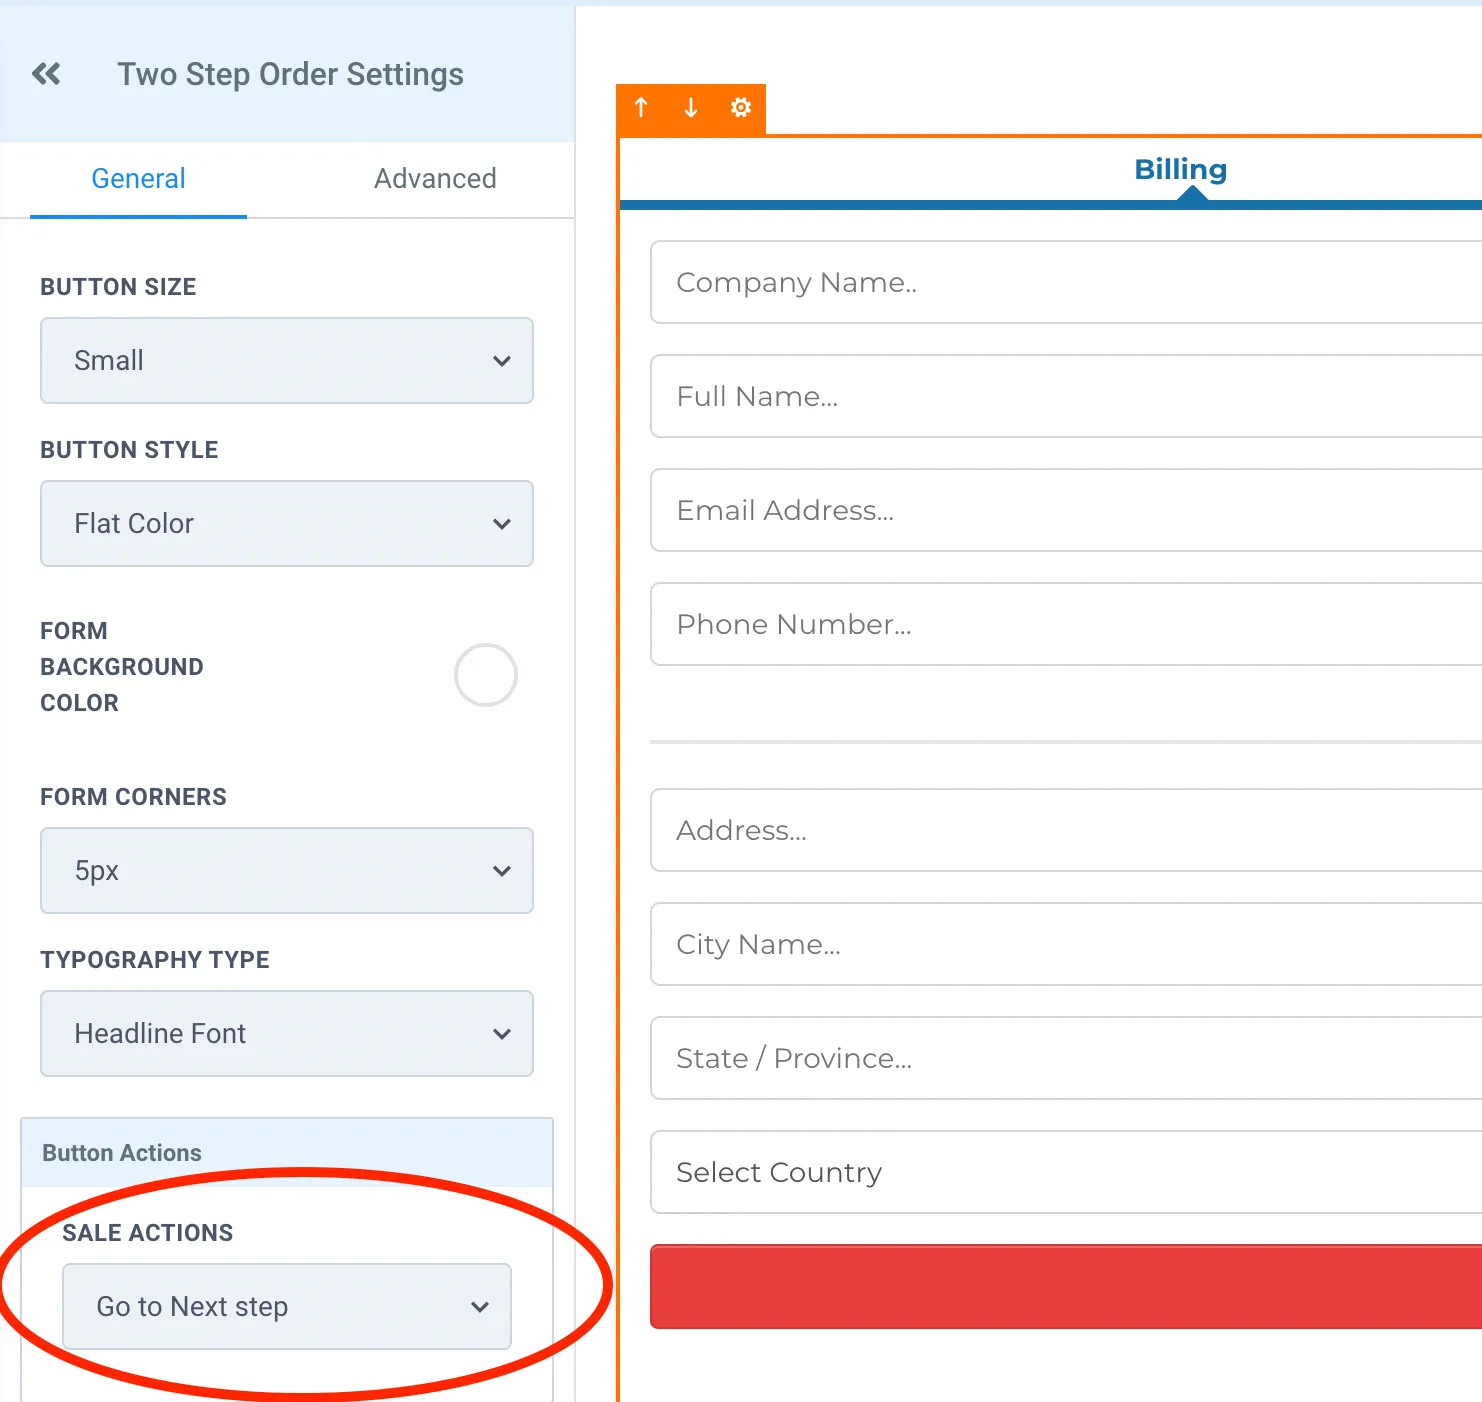Select the General tab
Image resolution: width=1482 pixels, height=1402 pixels.
coord(138,179)
